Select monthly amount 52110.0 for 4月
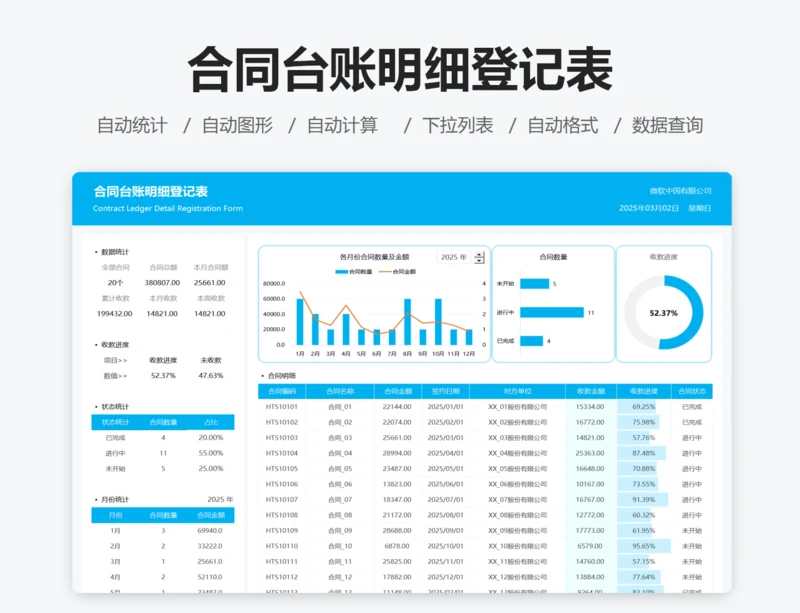Image resolution: width=800 pixels, height=613 pixels. point(210,577)
